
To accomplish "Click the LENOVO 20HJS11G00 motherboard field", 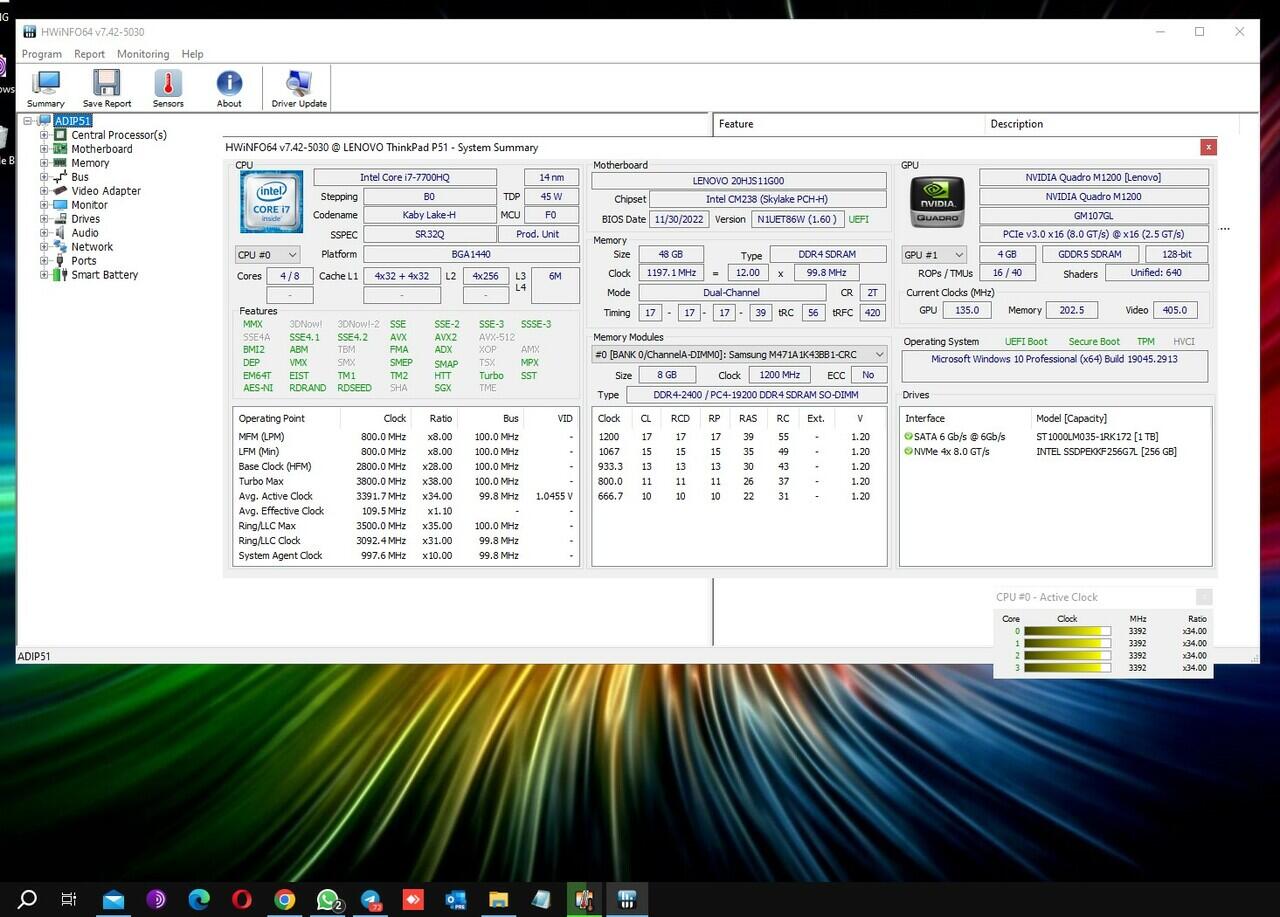I will click(x=739, y=181).
